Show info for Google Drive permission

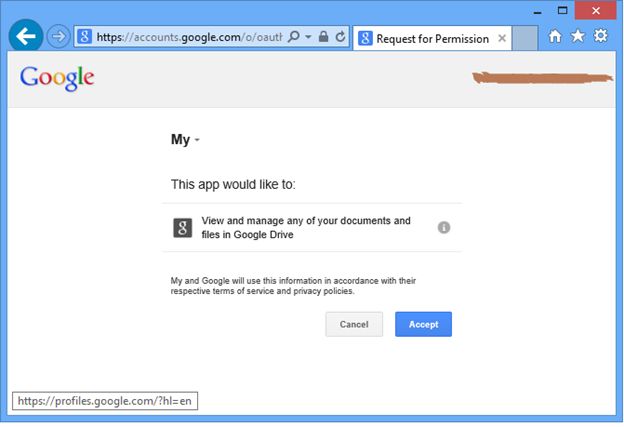(444, 228)
